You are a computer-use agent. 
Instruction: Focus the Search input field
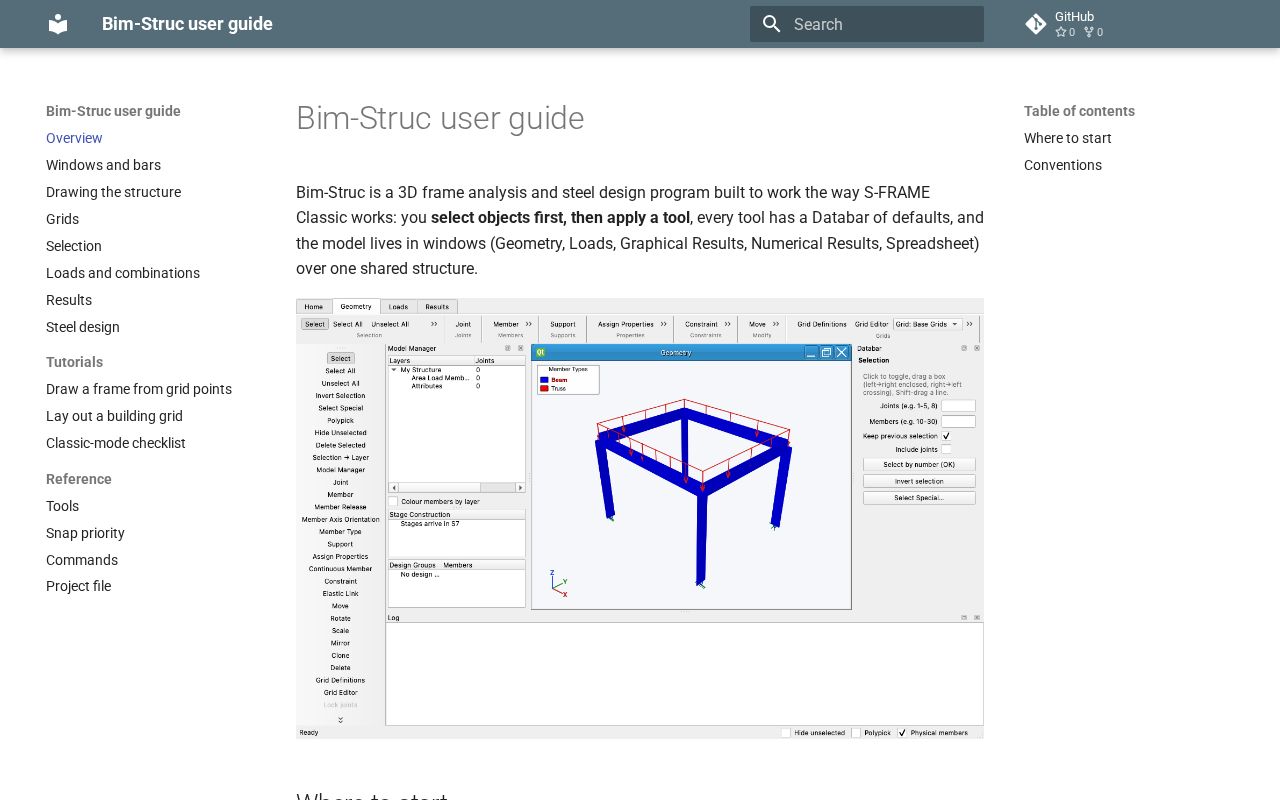867,24
